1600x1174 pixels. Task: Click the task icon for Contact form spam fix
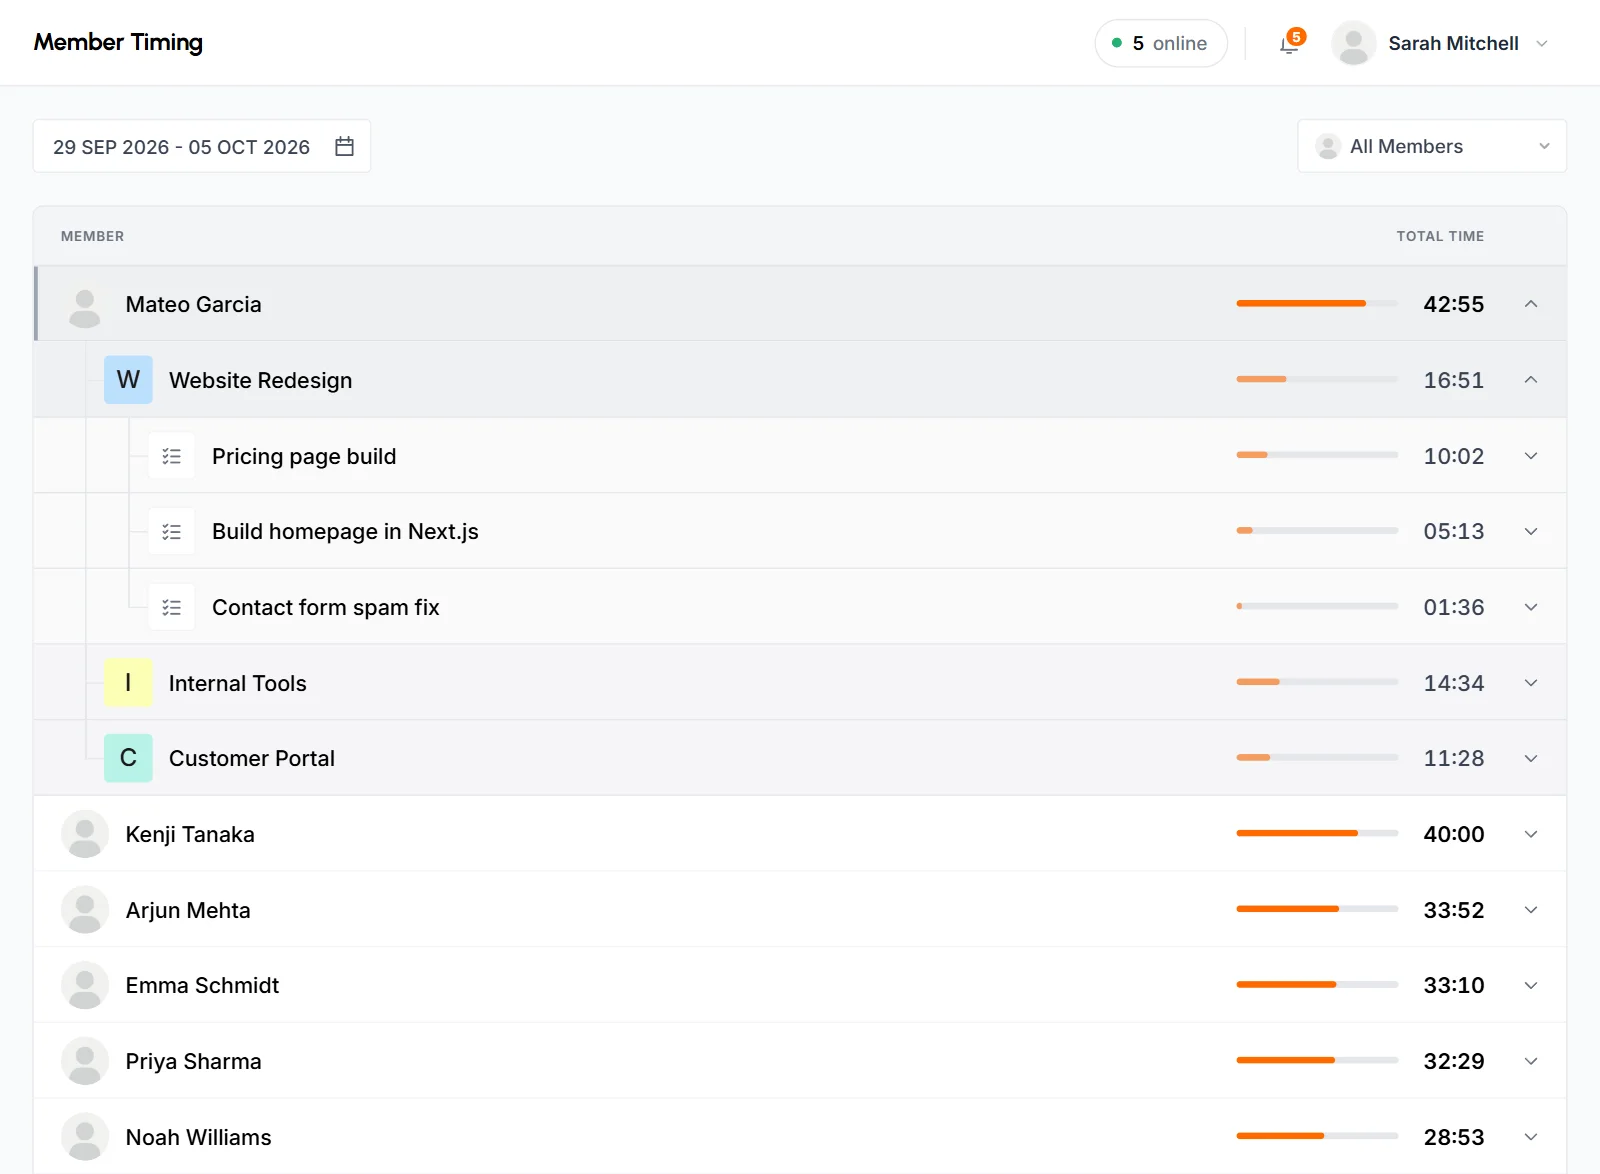[171, 607]
